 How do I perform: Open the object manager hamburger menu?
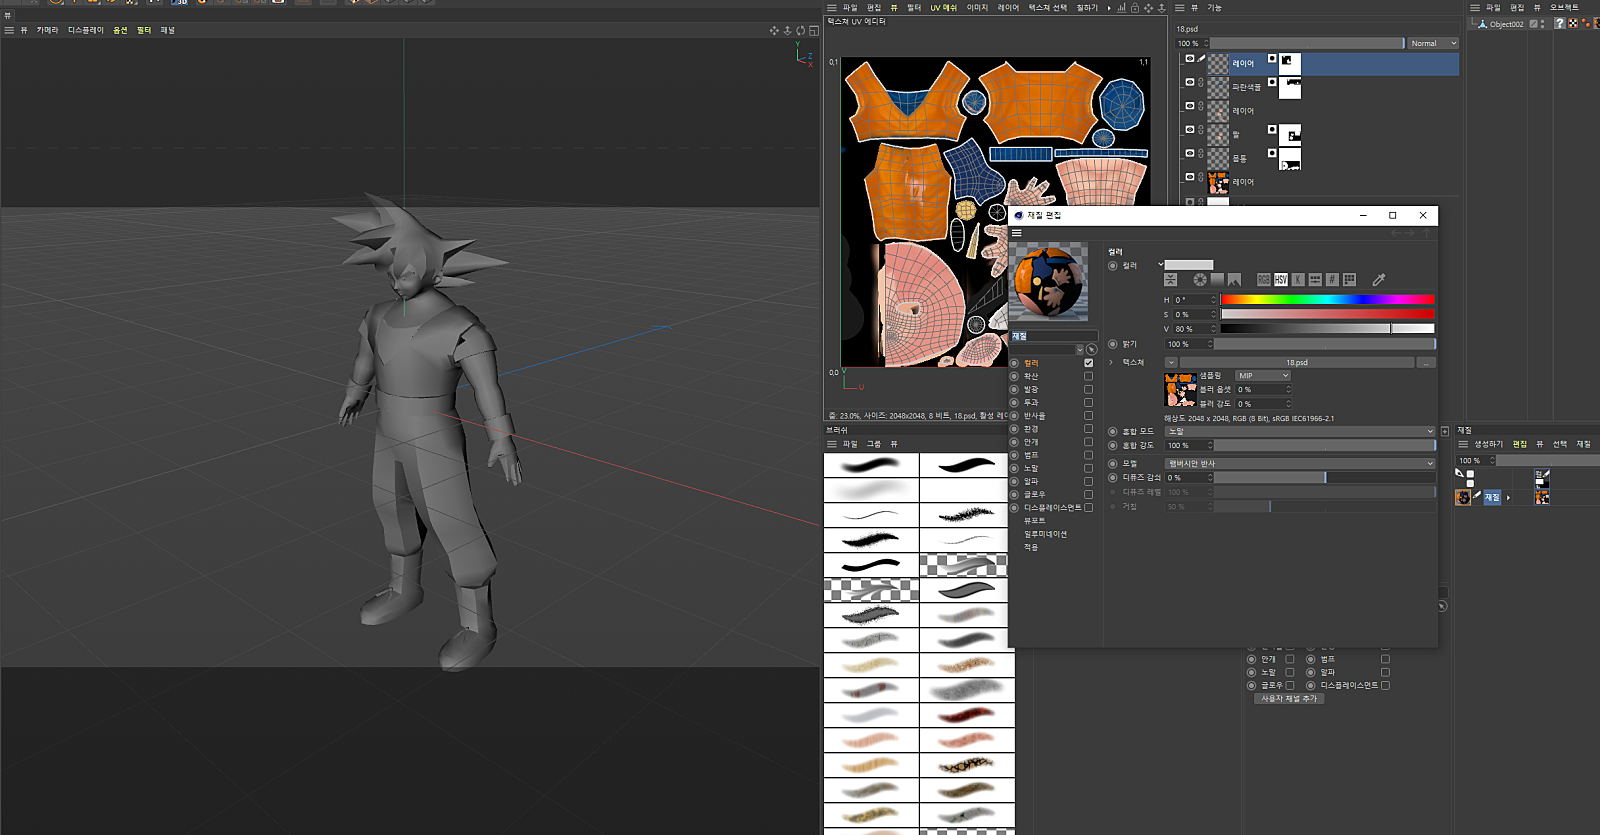pyautogui.click(x=1474, y=8)
